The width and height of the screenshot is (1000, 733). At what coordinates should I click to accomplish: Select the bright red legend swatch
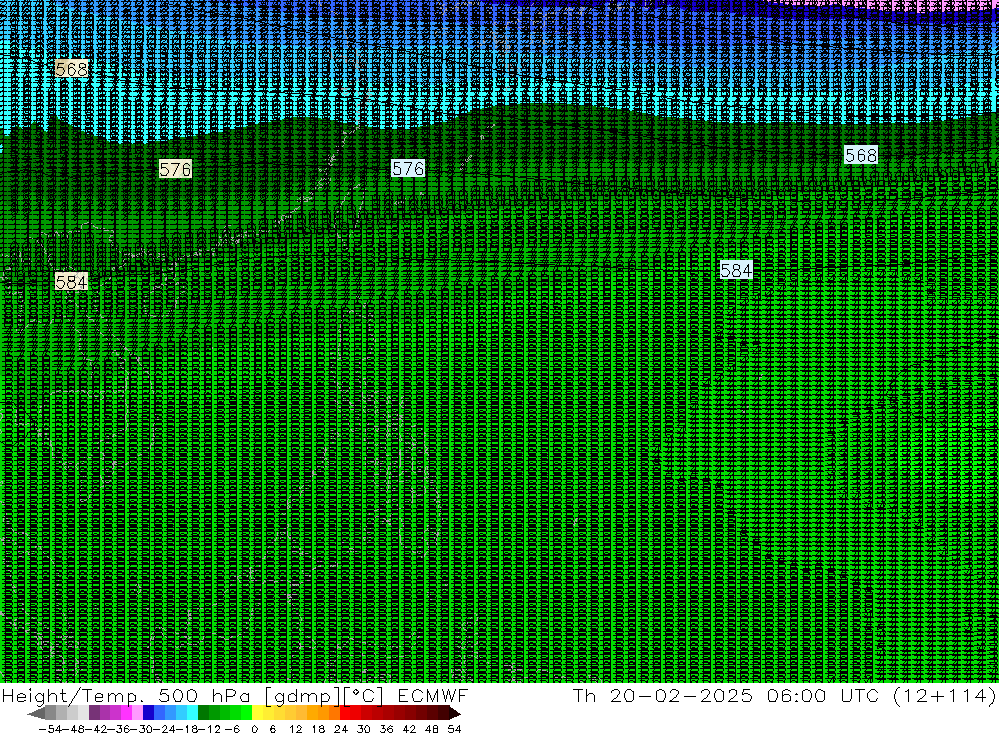point(345,713)
